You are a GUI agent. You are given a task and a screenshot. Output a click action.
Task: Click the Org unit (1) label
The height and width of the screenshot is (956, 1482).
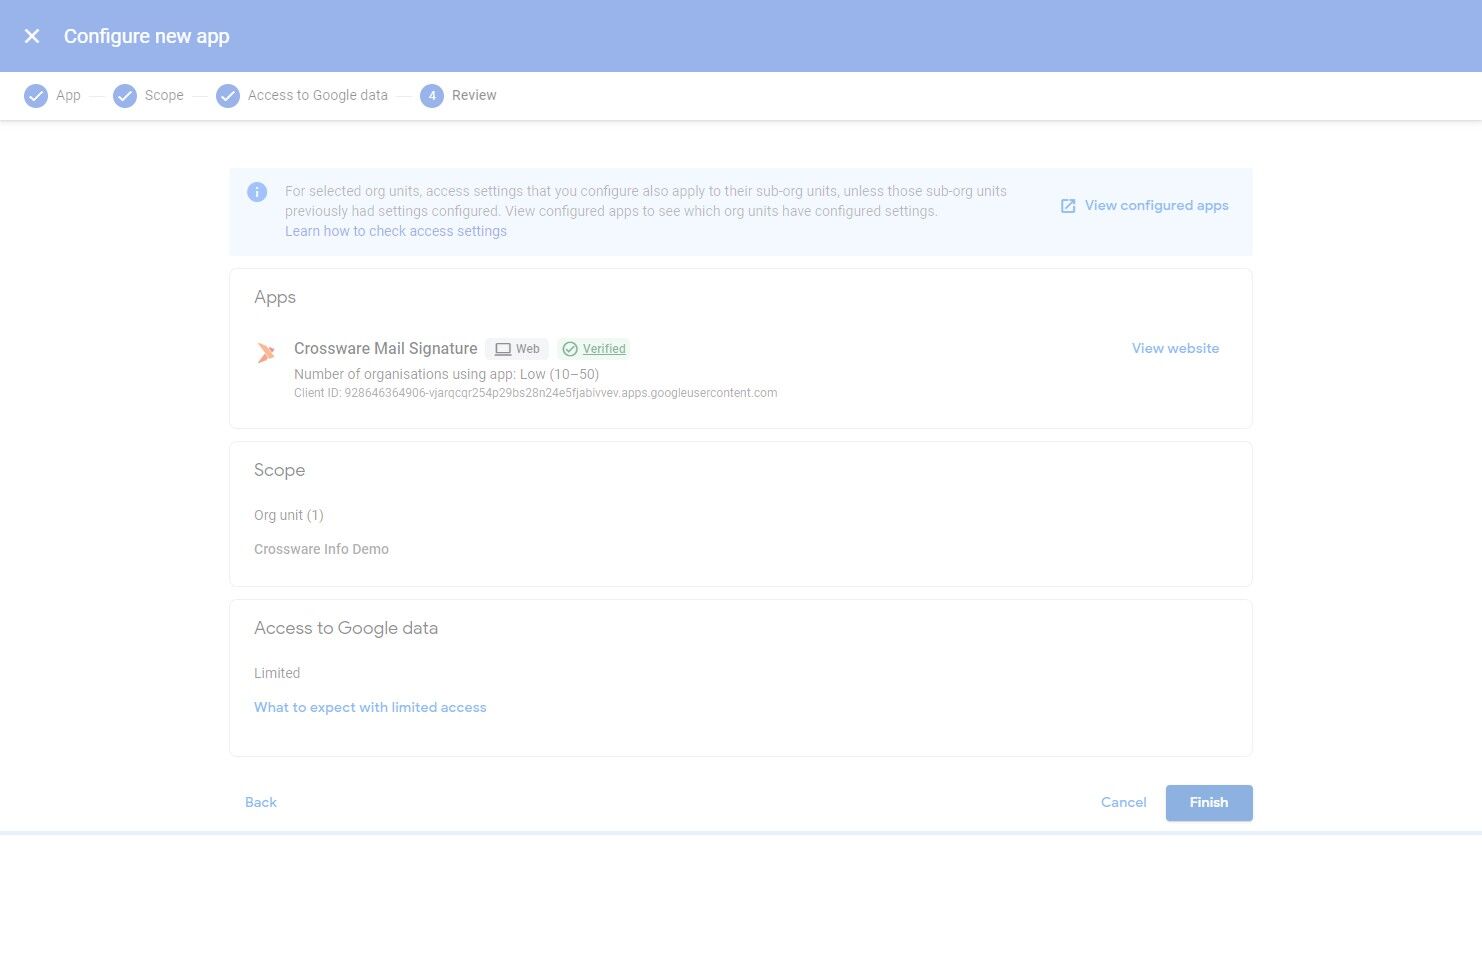coord(289,515)
